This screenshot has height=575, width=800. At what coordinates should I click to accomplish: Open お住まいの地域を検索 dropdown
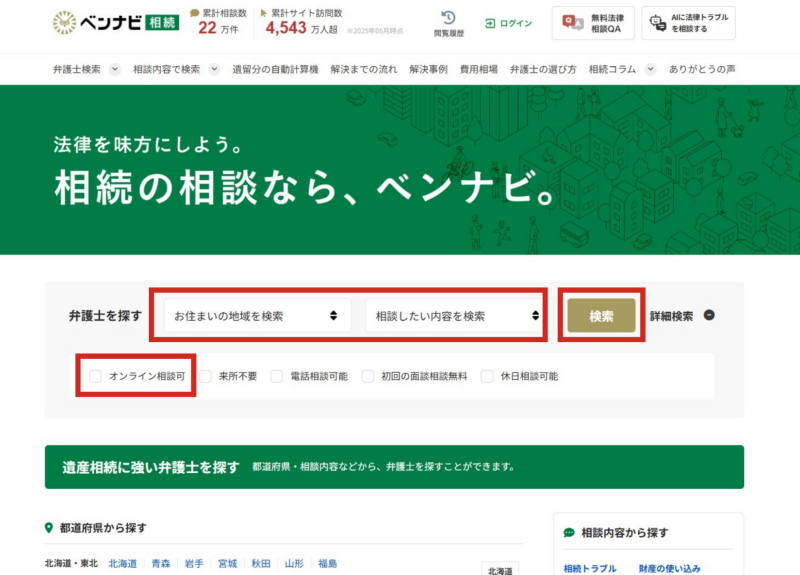[x=257, y=316]
